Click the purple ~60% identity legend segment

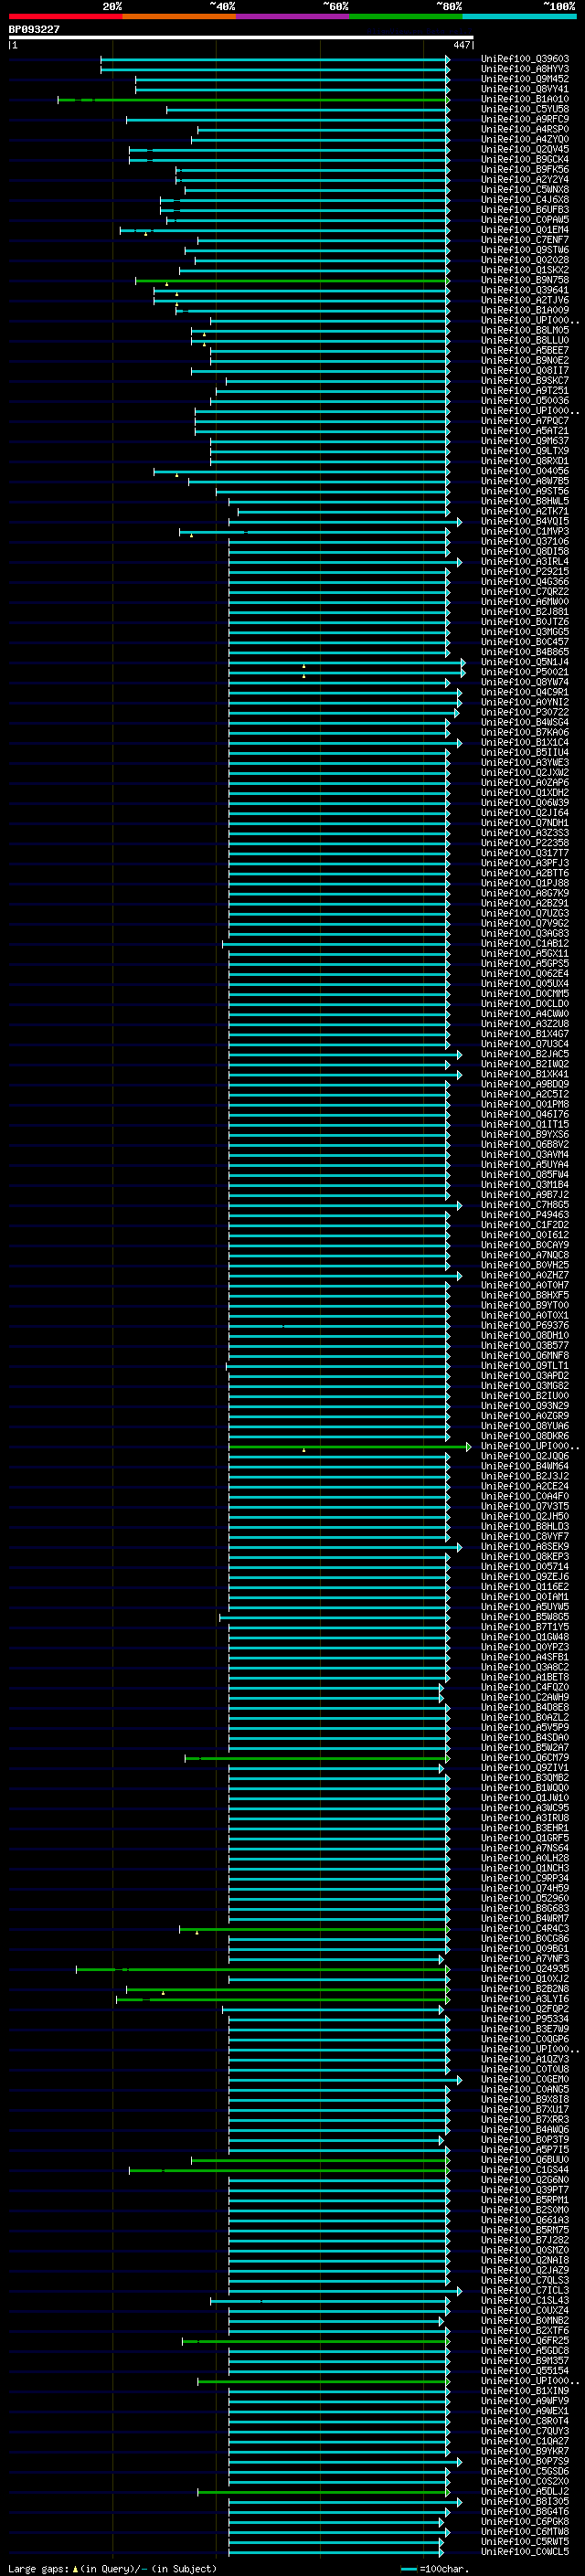click(x=293, y=16)
